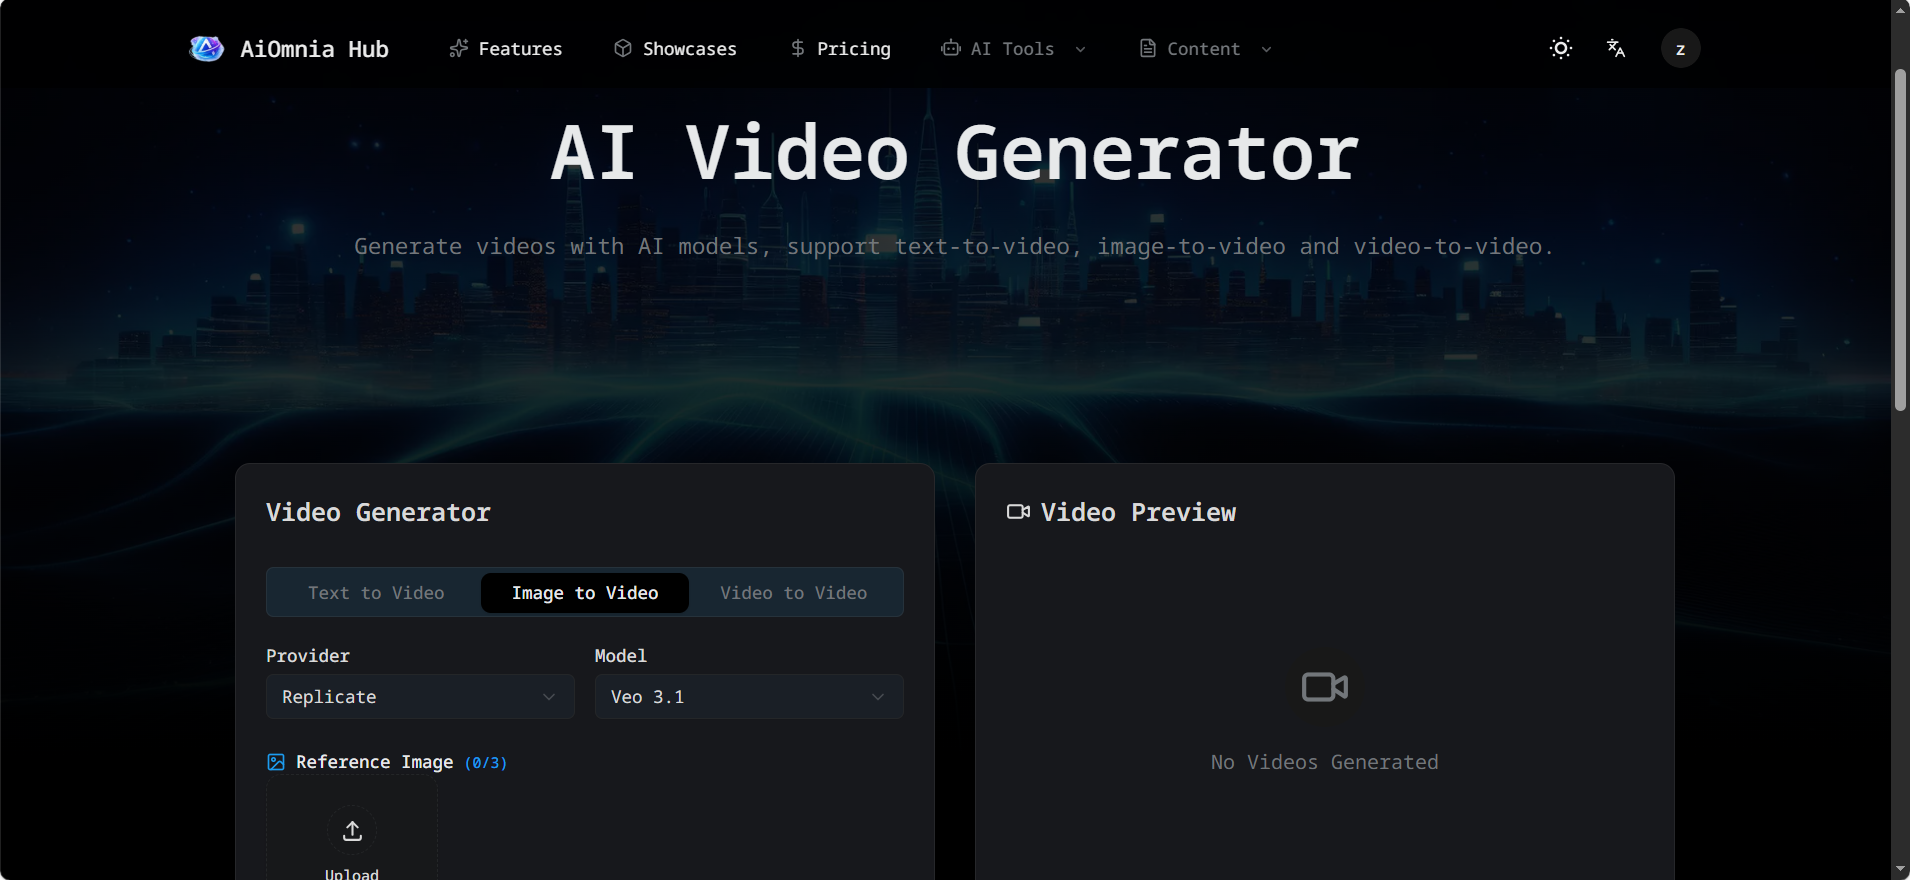Open the AiOmnia Hub home link
The image size is (1910, 880).
coord(289,48)
